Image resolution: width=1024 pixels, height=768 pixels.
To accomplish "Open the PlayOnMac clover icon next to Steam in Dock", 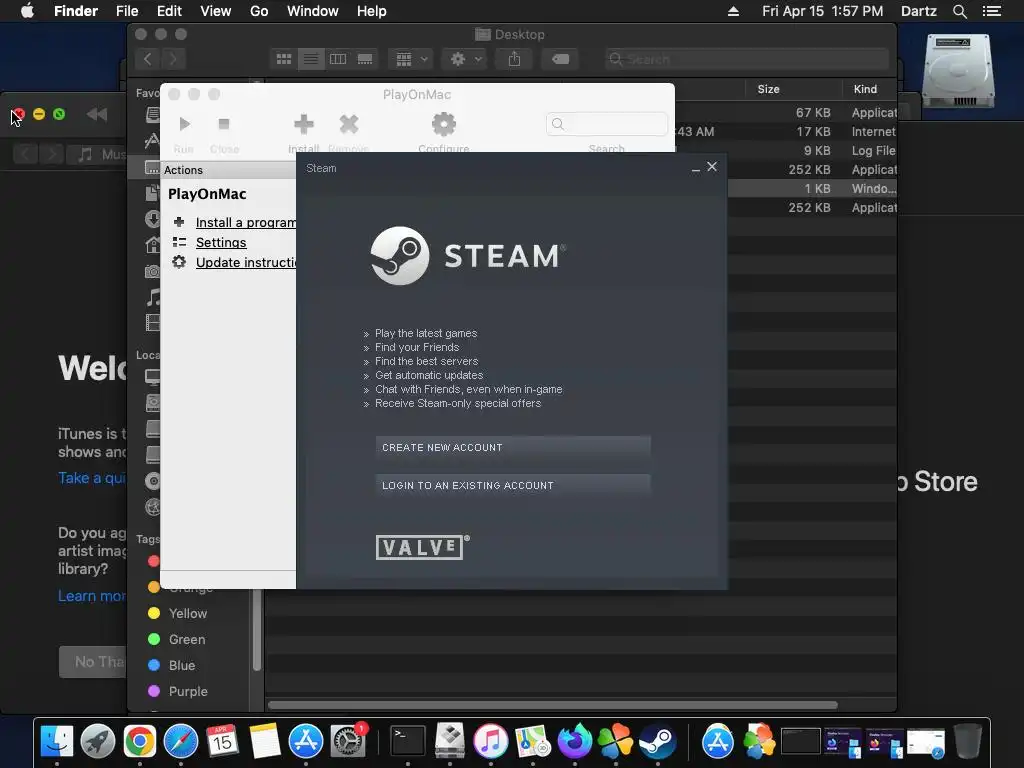I will (x=615, y=741).
